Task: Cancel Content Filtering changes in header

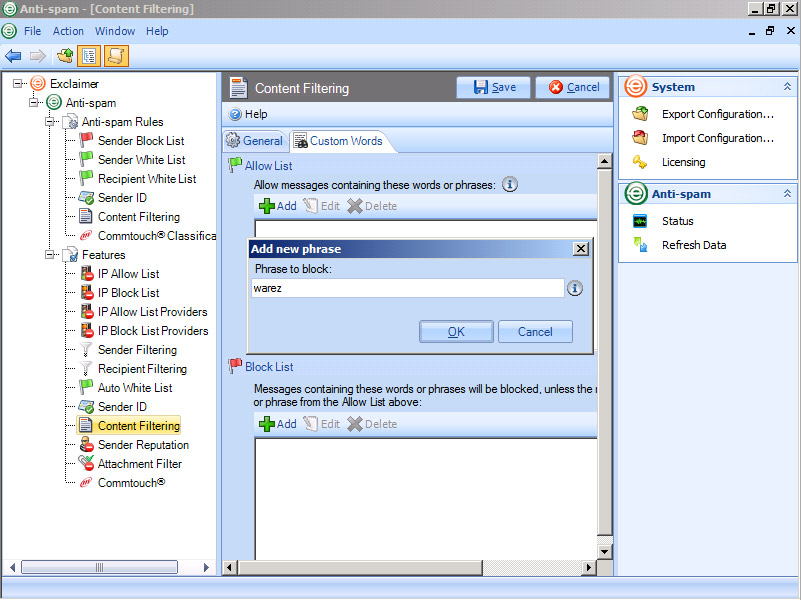Action: [x=573, y=87]
